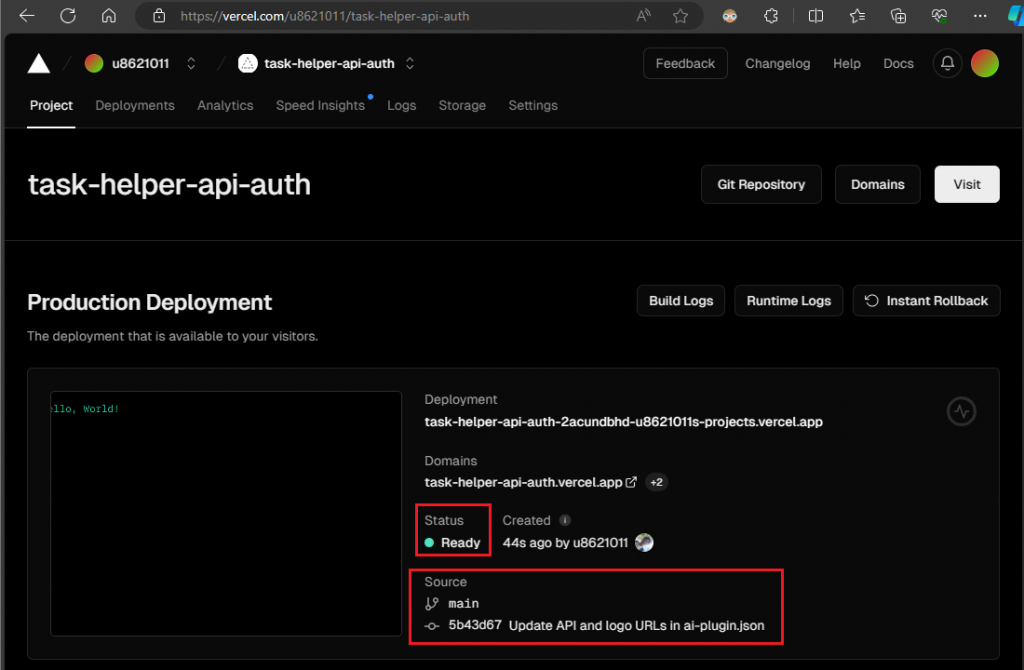Show the +2 additional domains

pyautogui.click(x=656, y=482)
